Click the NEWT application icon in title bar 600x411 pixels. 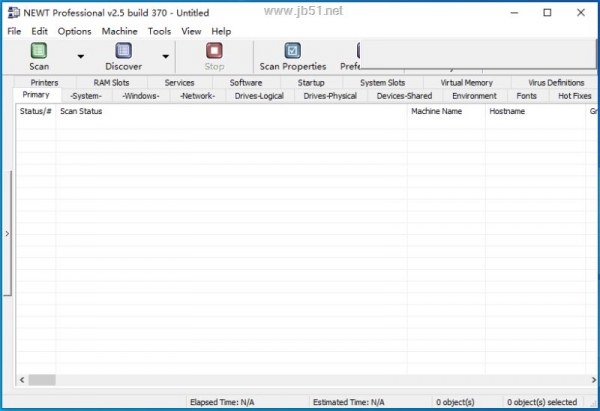[12, 13]
